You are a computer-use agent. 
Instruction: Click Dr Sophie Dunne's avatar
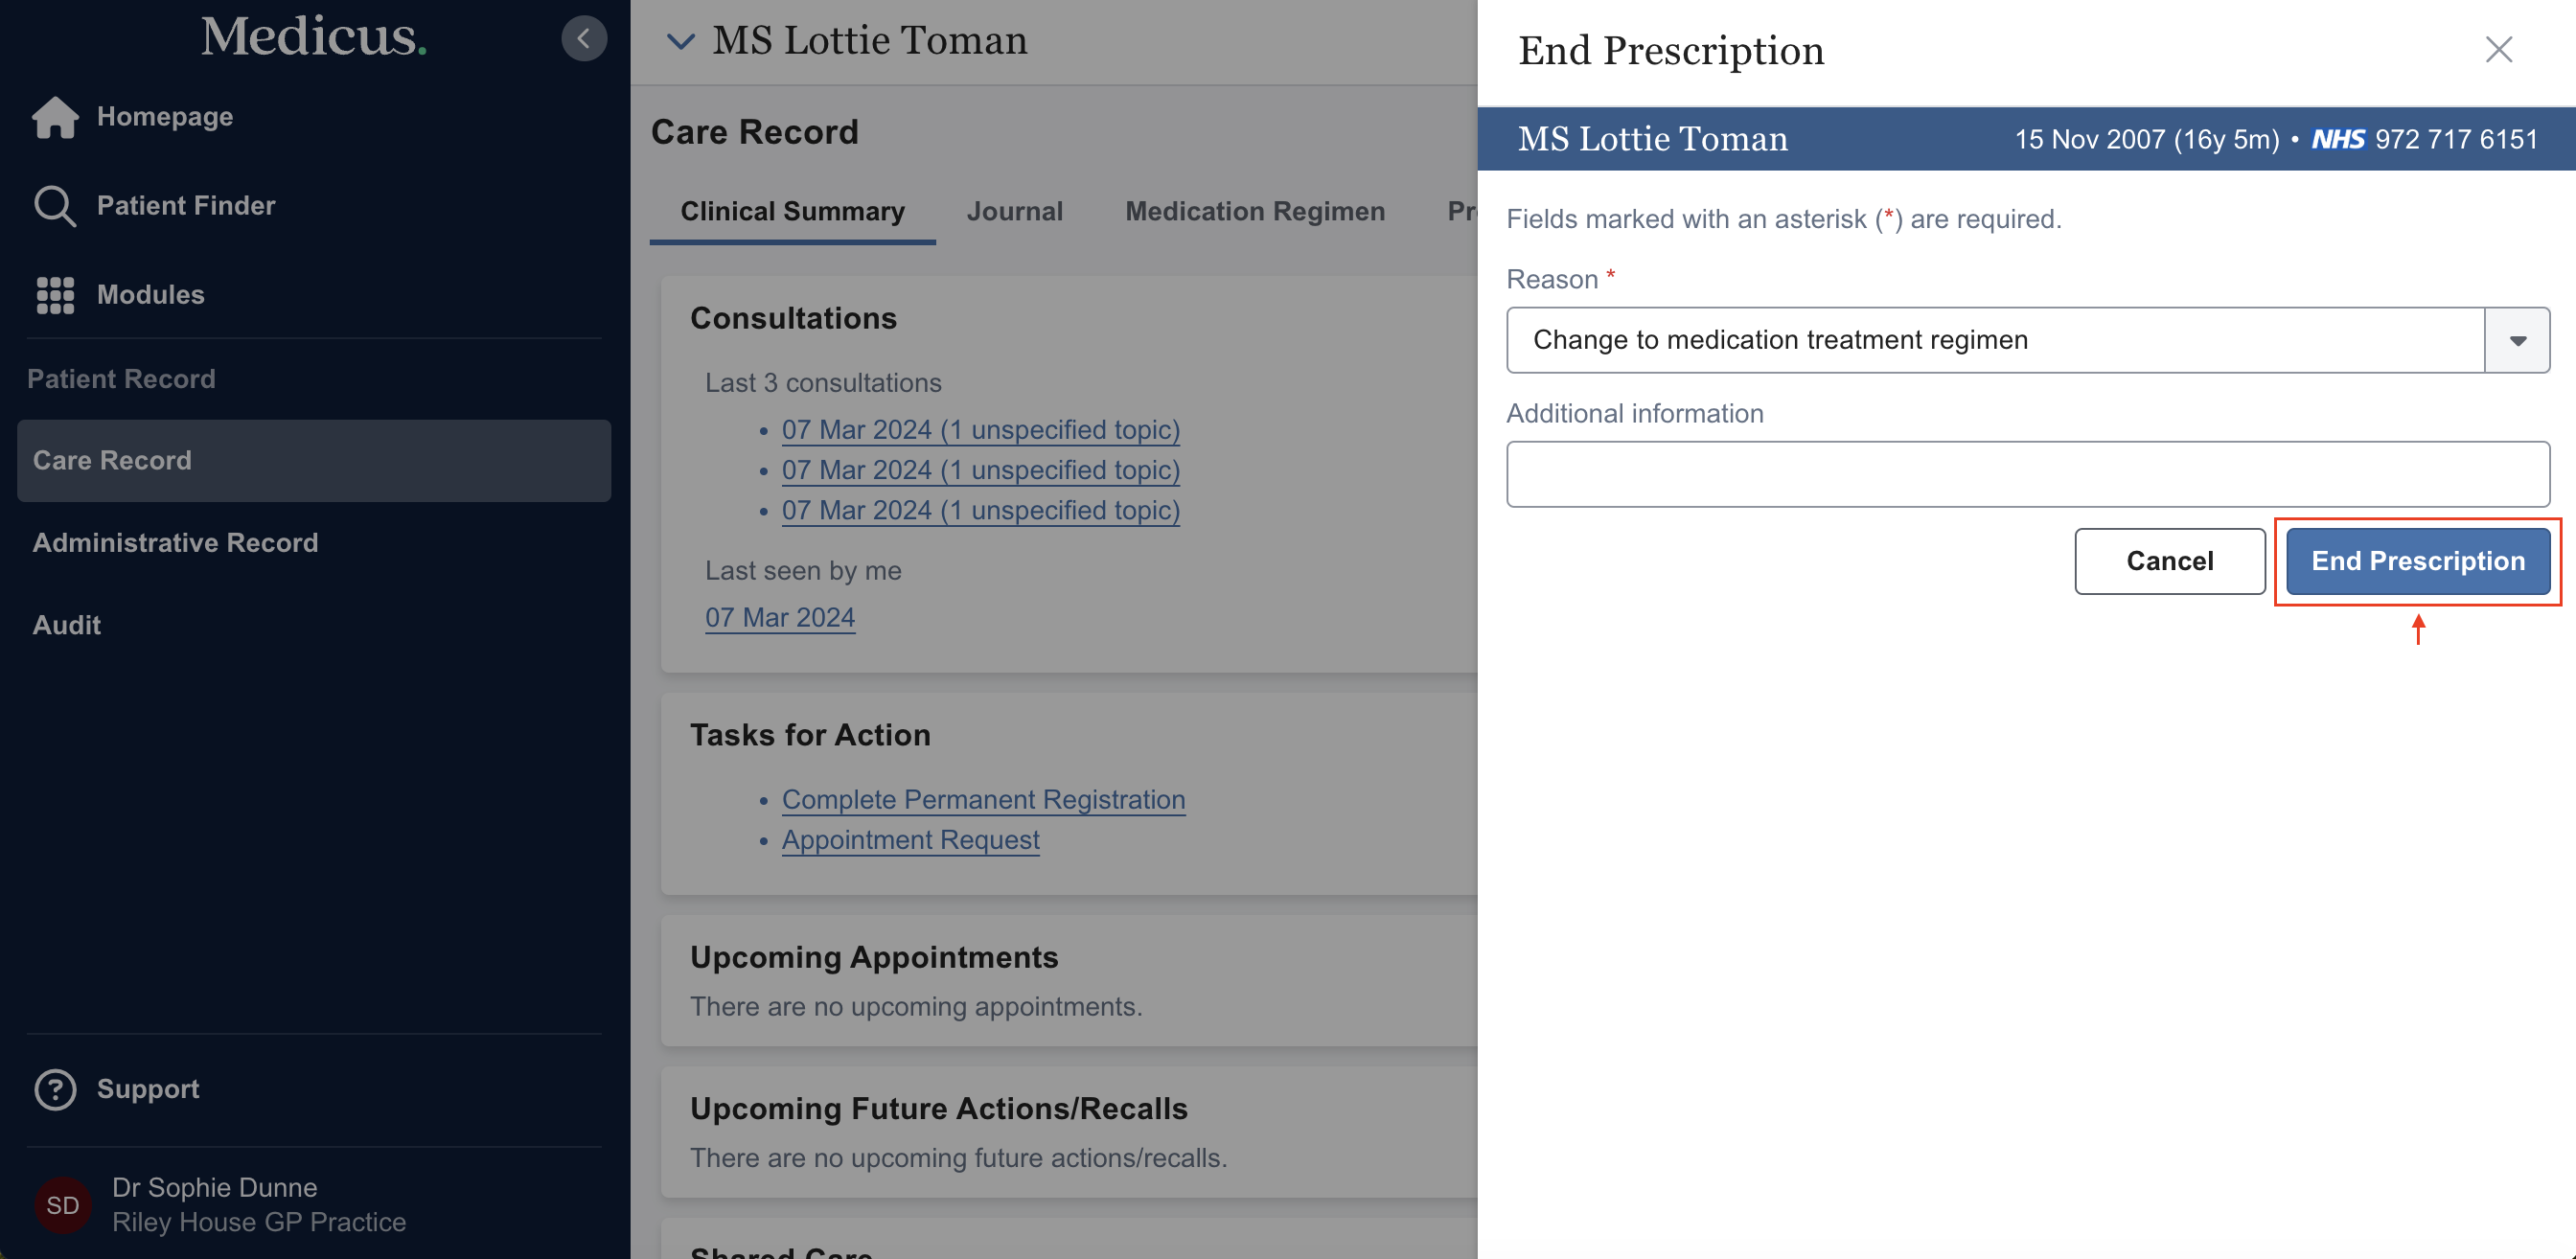click(x=62, y=1205)
